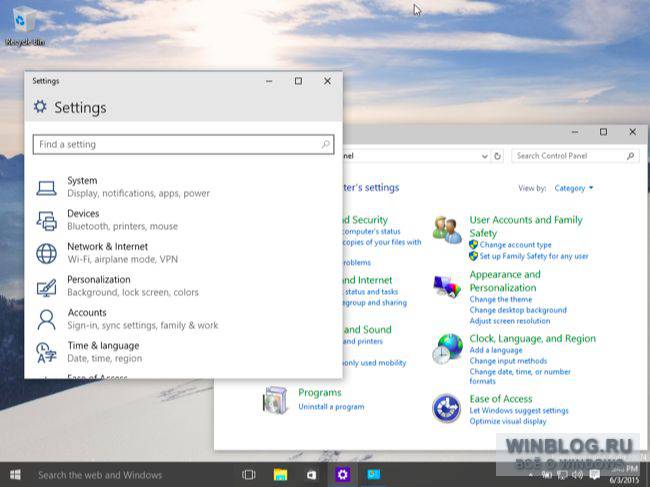
Task: Click the System laptop icon
Action: coord(46,188)
